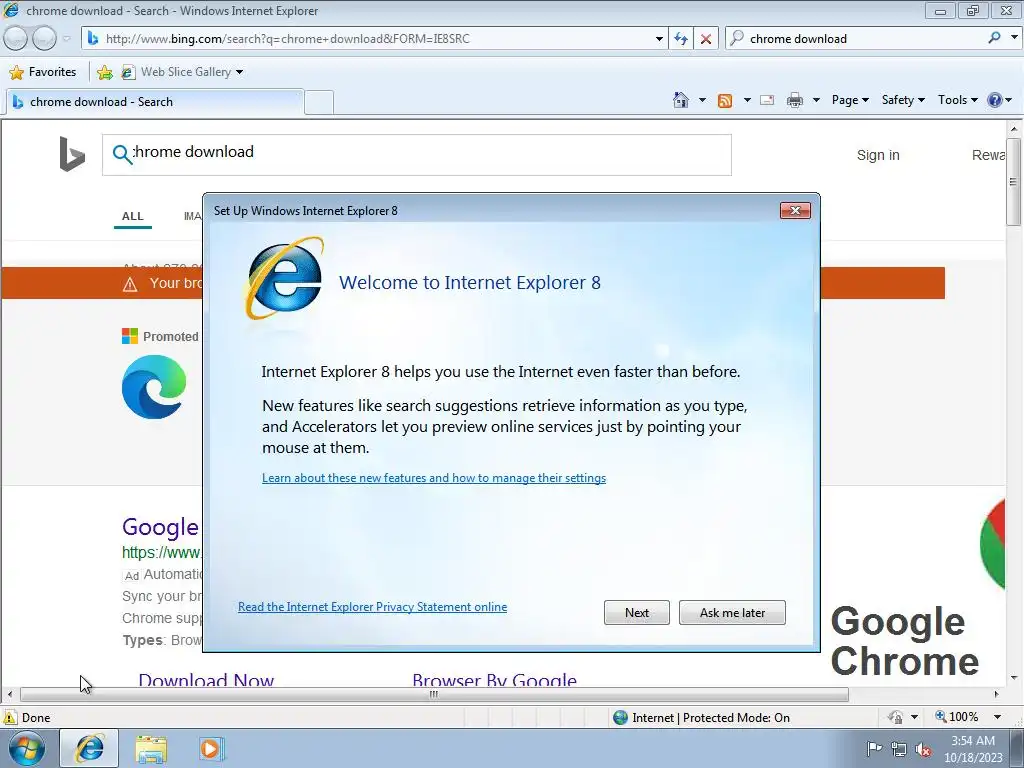Screen dimensions: 1024x768
Task: Open a new blank tab
Action: click(x=319, y=103)
